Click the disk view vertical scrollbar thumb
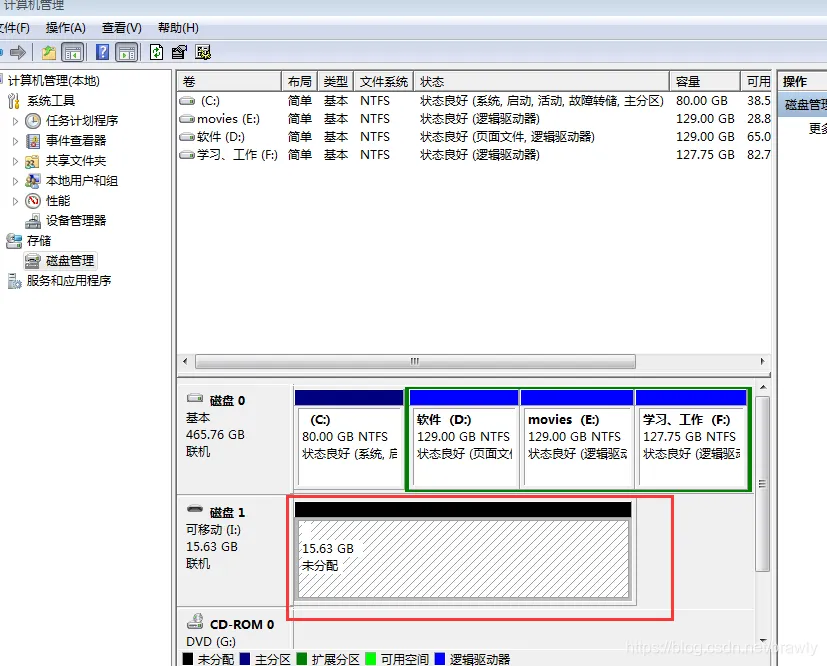Screen dimensions: 827x666 pyautogui.click(x=762, y=484)
